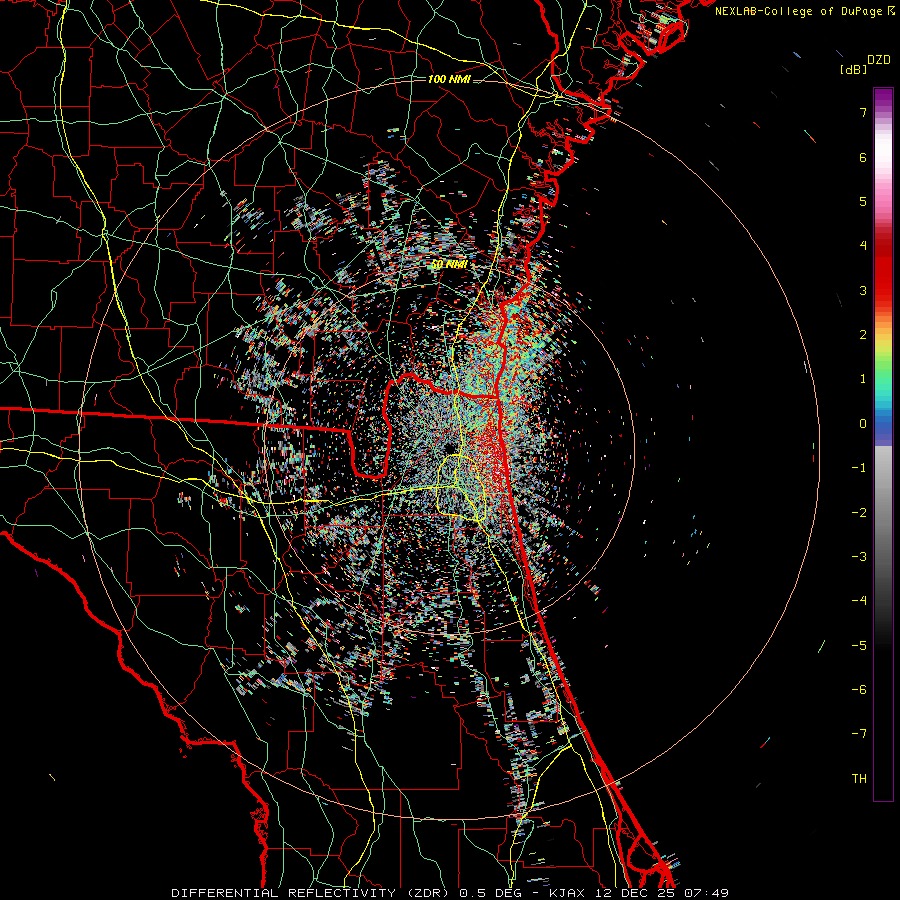Pick the 6 value on the scale
The image size is (900, 900).
coord(863,157)
